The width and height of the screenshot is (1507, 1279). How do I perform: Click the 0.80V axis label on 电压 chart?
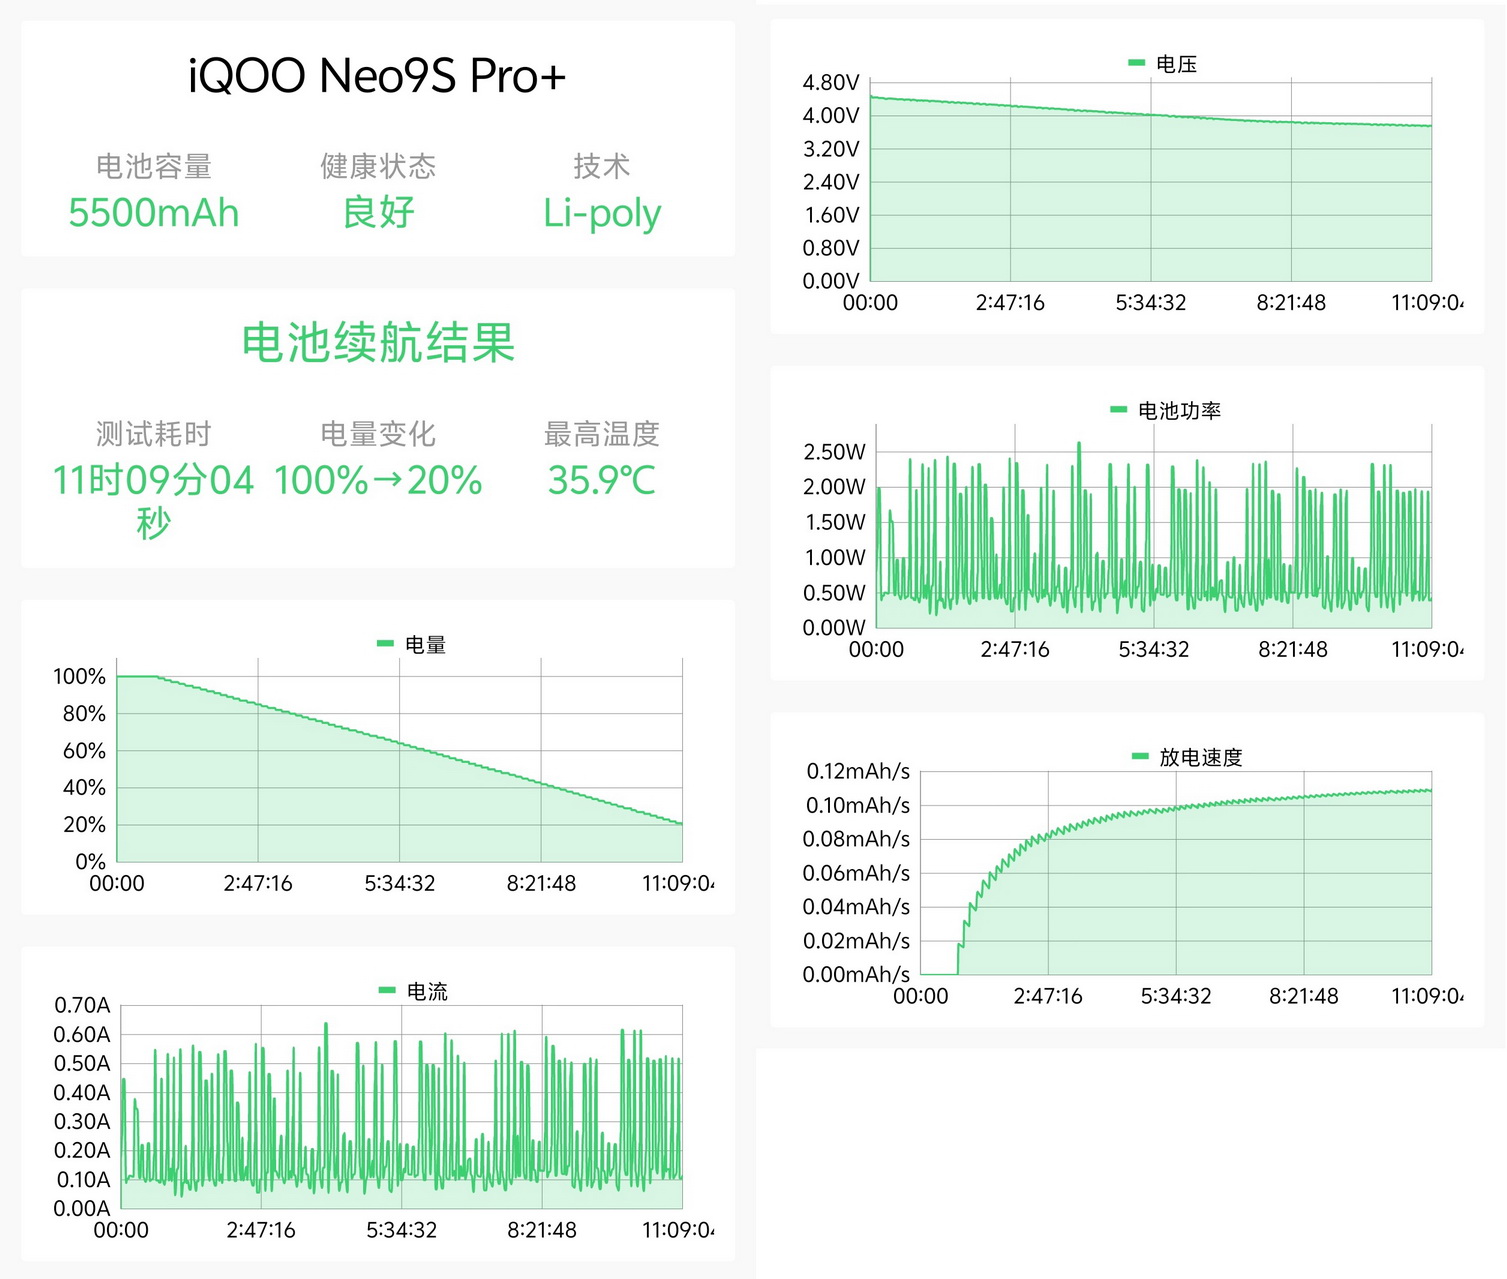831,248
